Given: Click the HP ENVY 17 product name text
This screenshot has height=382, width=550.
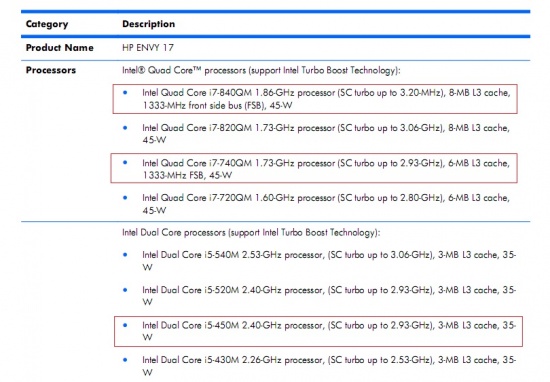Looking at the screenshot, I should click(148, 48).
